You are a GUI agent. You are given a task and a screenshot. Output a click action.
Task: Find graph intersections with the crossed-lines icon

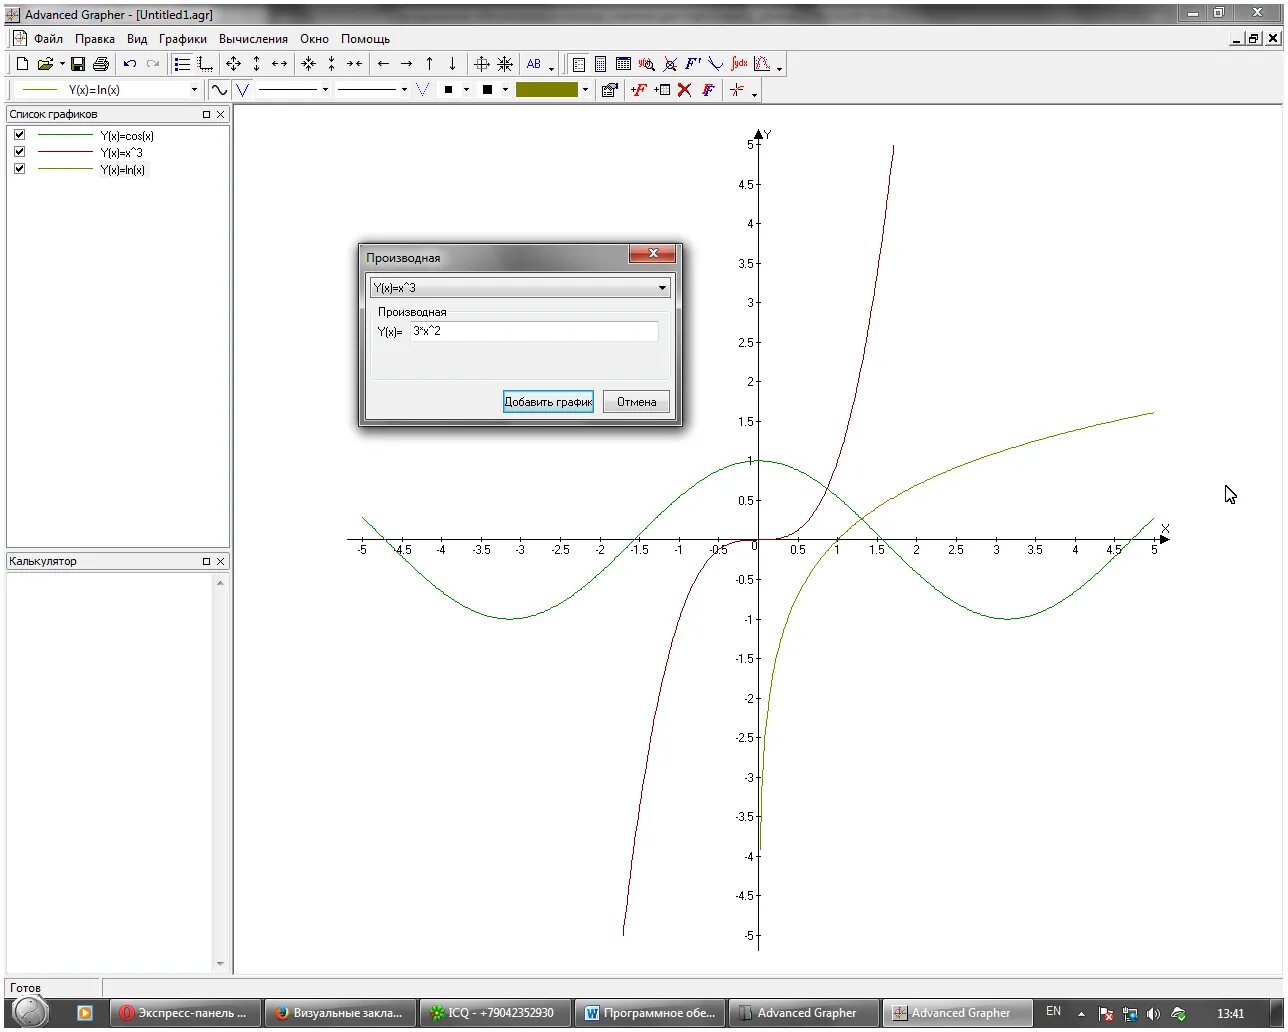(670, 64)
